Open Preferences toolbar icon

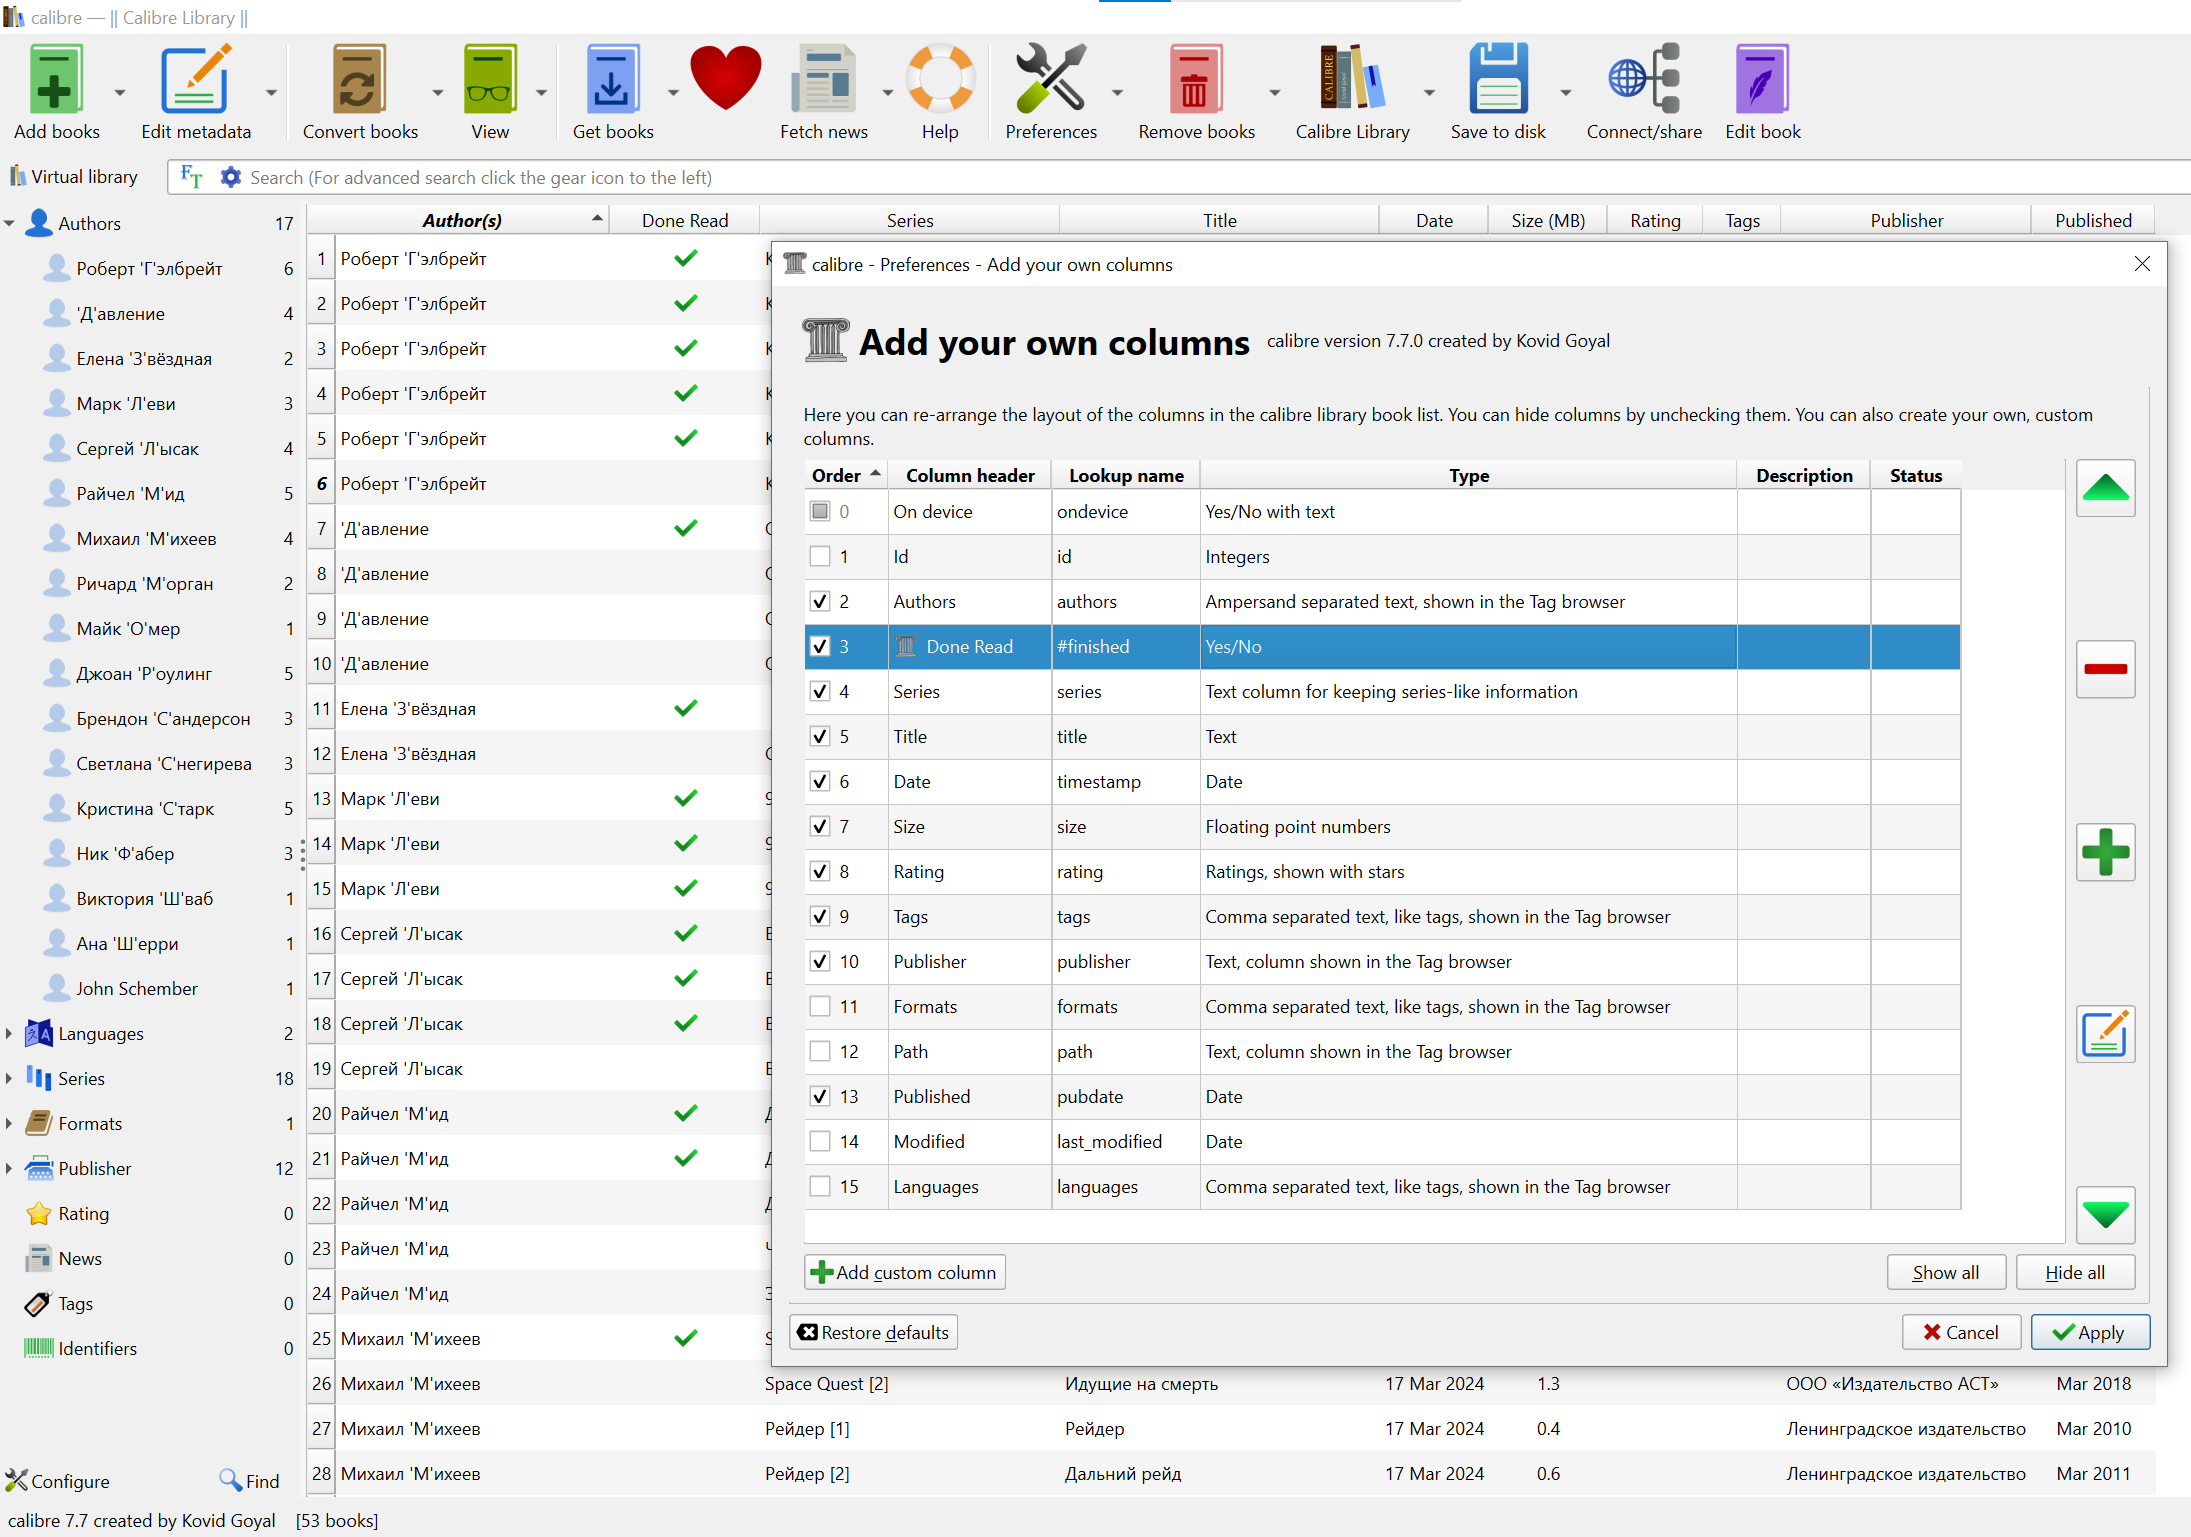(x=1050, y=79)
